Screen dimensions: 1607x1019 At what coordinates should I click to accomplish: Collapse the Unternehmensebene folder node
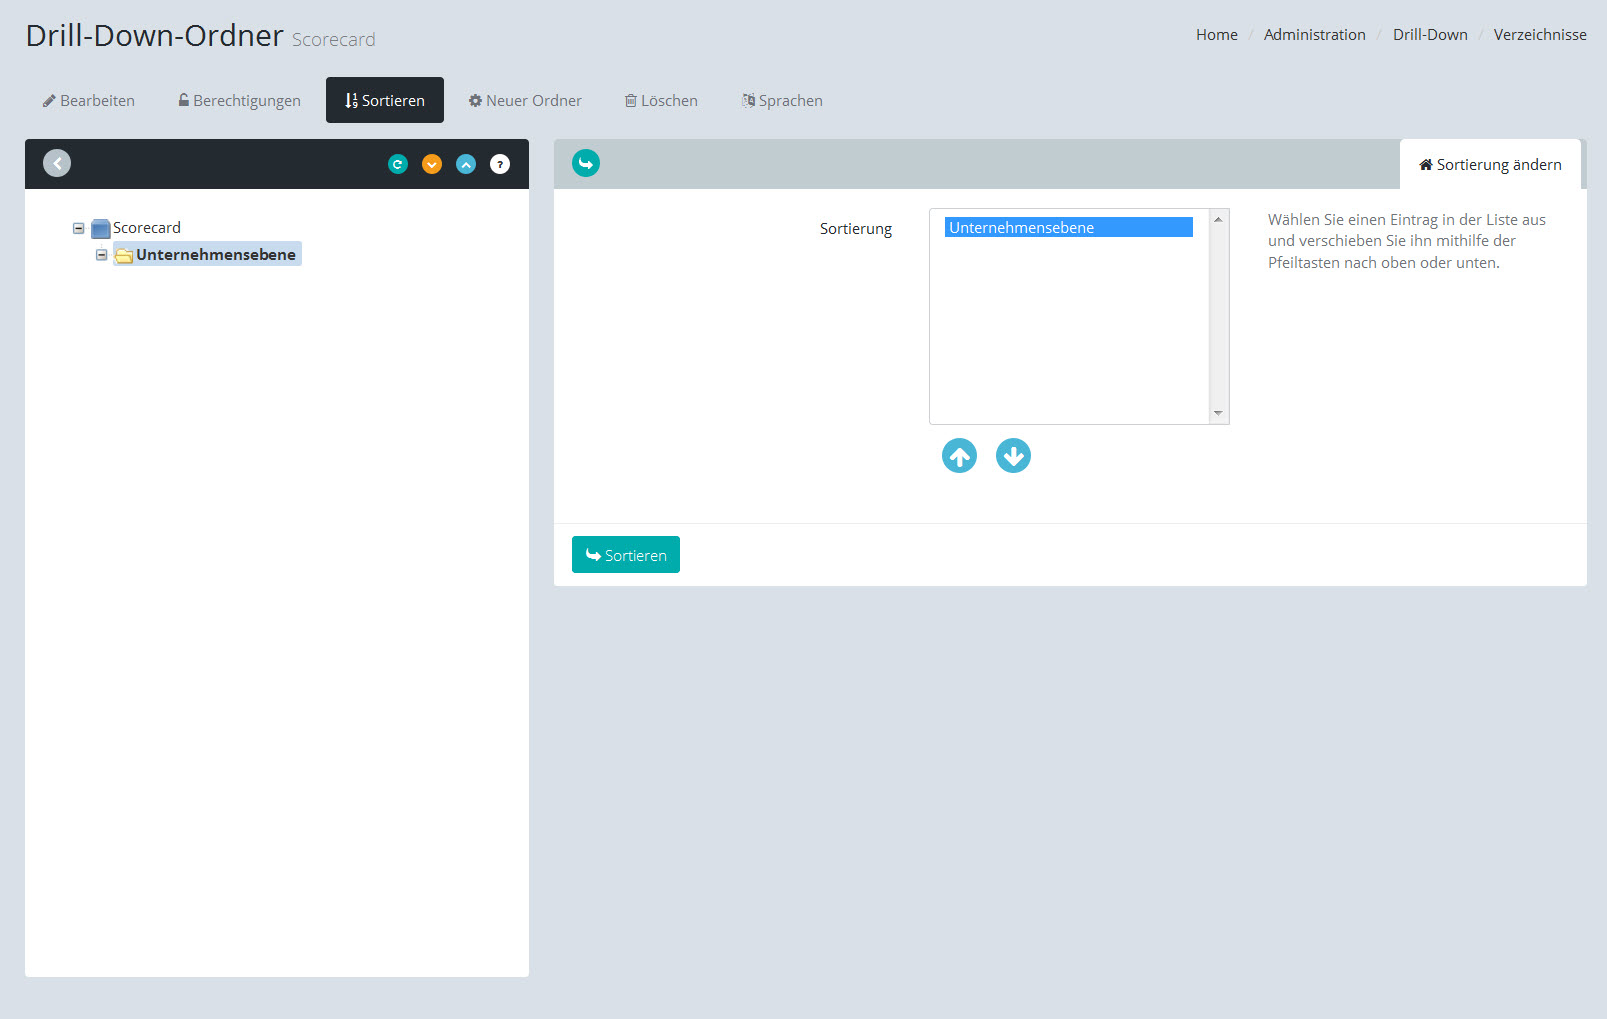[x=101, y=255]
